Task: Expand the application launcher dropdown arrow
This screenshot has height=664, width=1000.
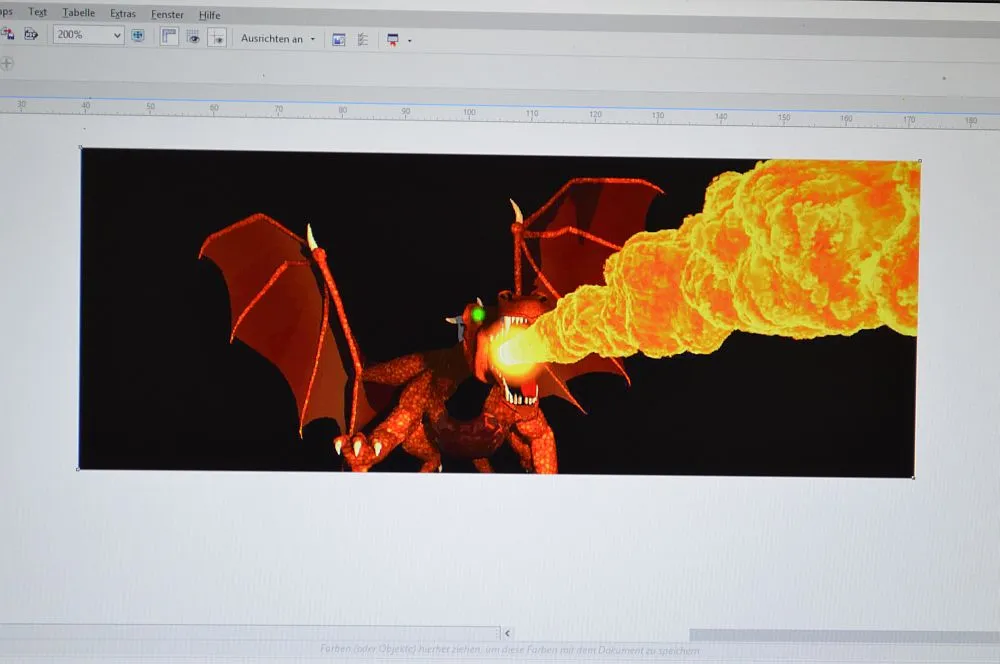Action: [410, 41]
